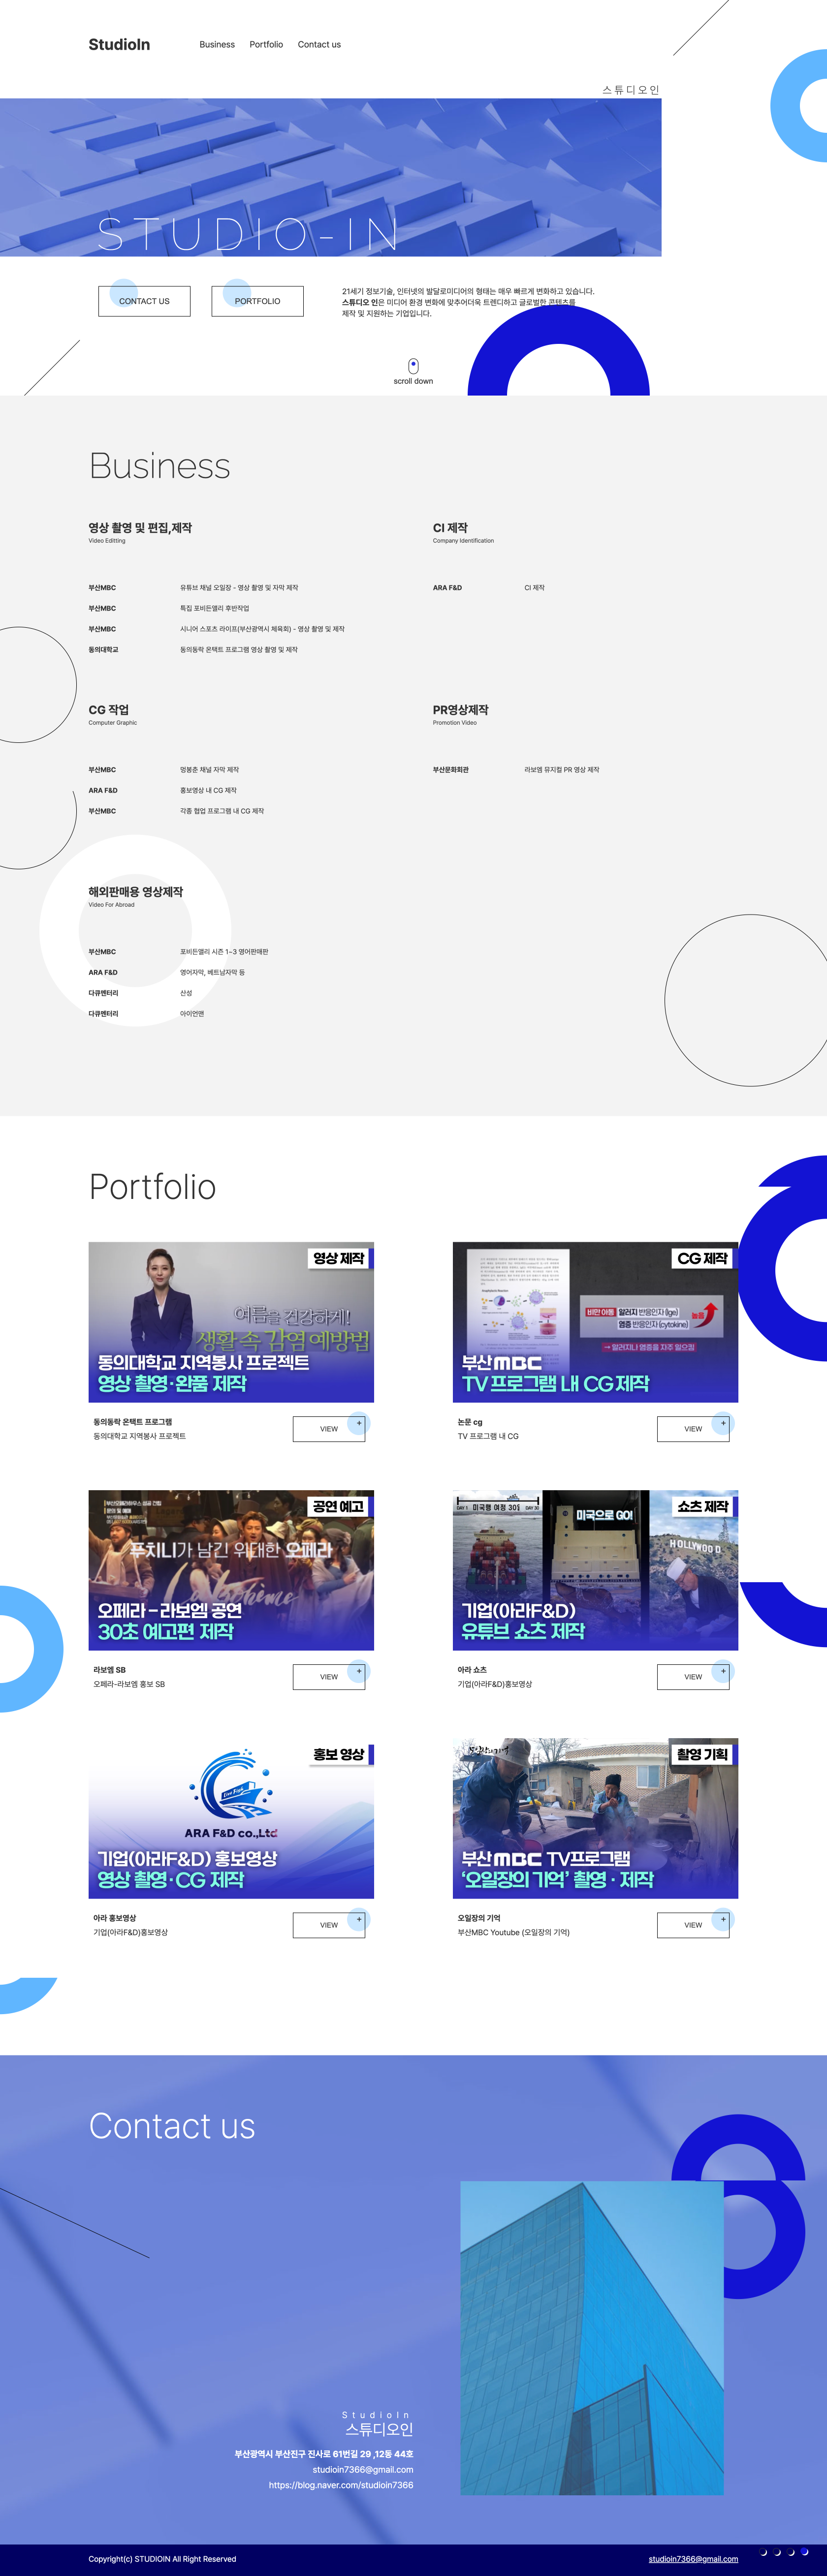Click '특집 포비든앨리 후반작업' row text
The height and width of the screenshot is (2576, 827).
pyautogui.click(x=215, y=608)
